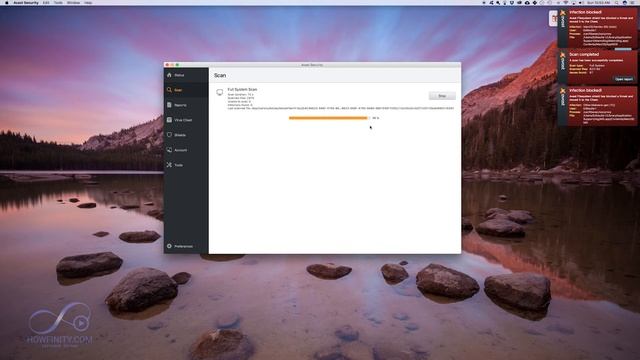Click the top Infection blocked notification title
This screenshot has width=640, height=360.
[x=585, y=12]
